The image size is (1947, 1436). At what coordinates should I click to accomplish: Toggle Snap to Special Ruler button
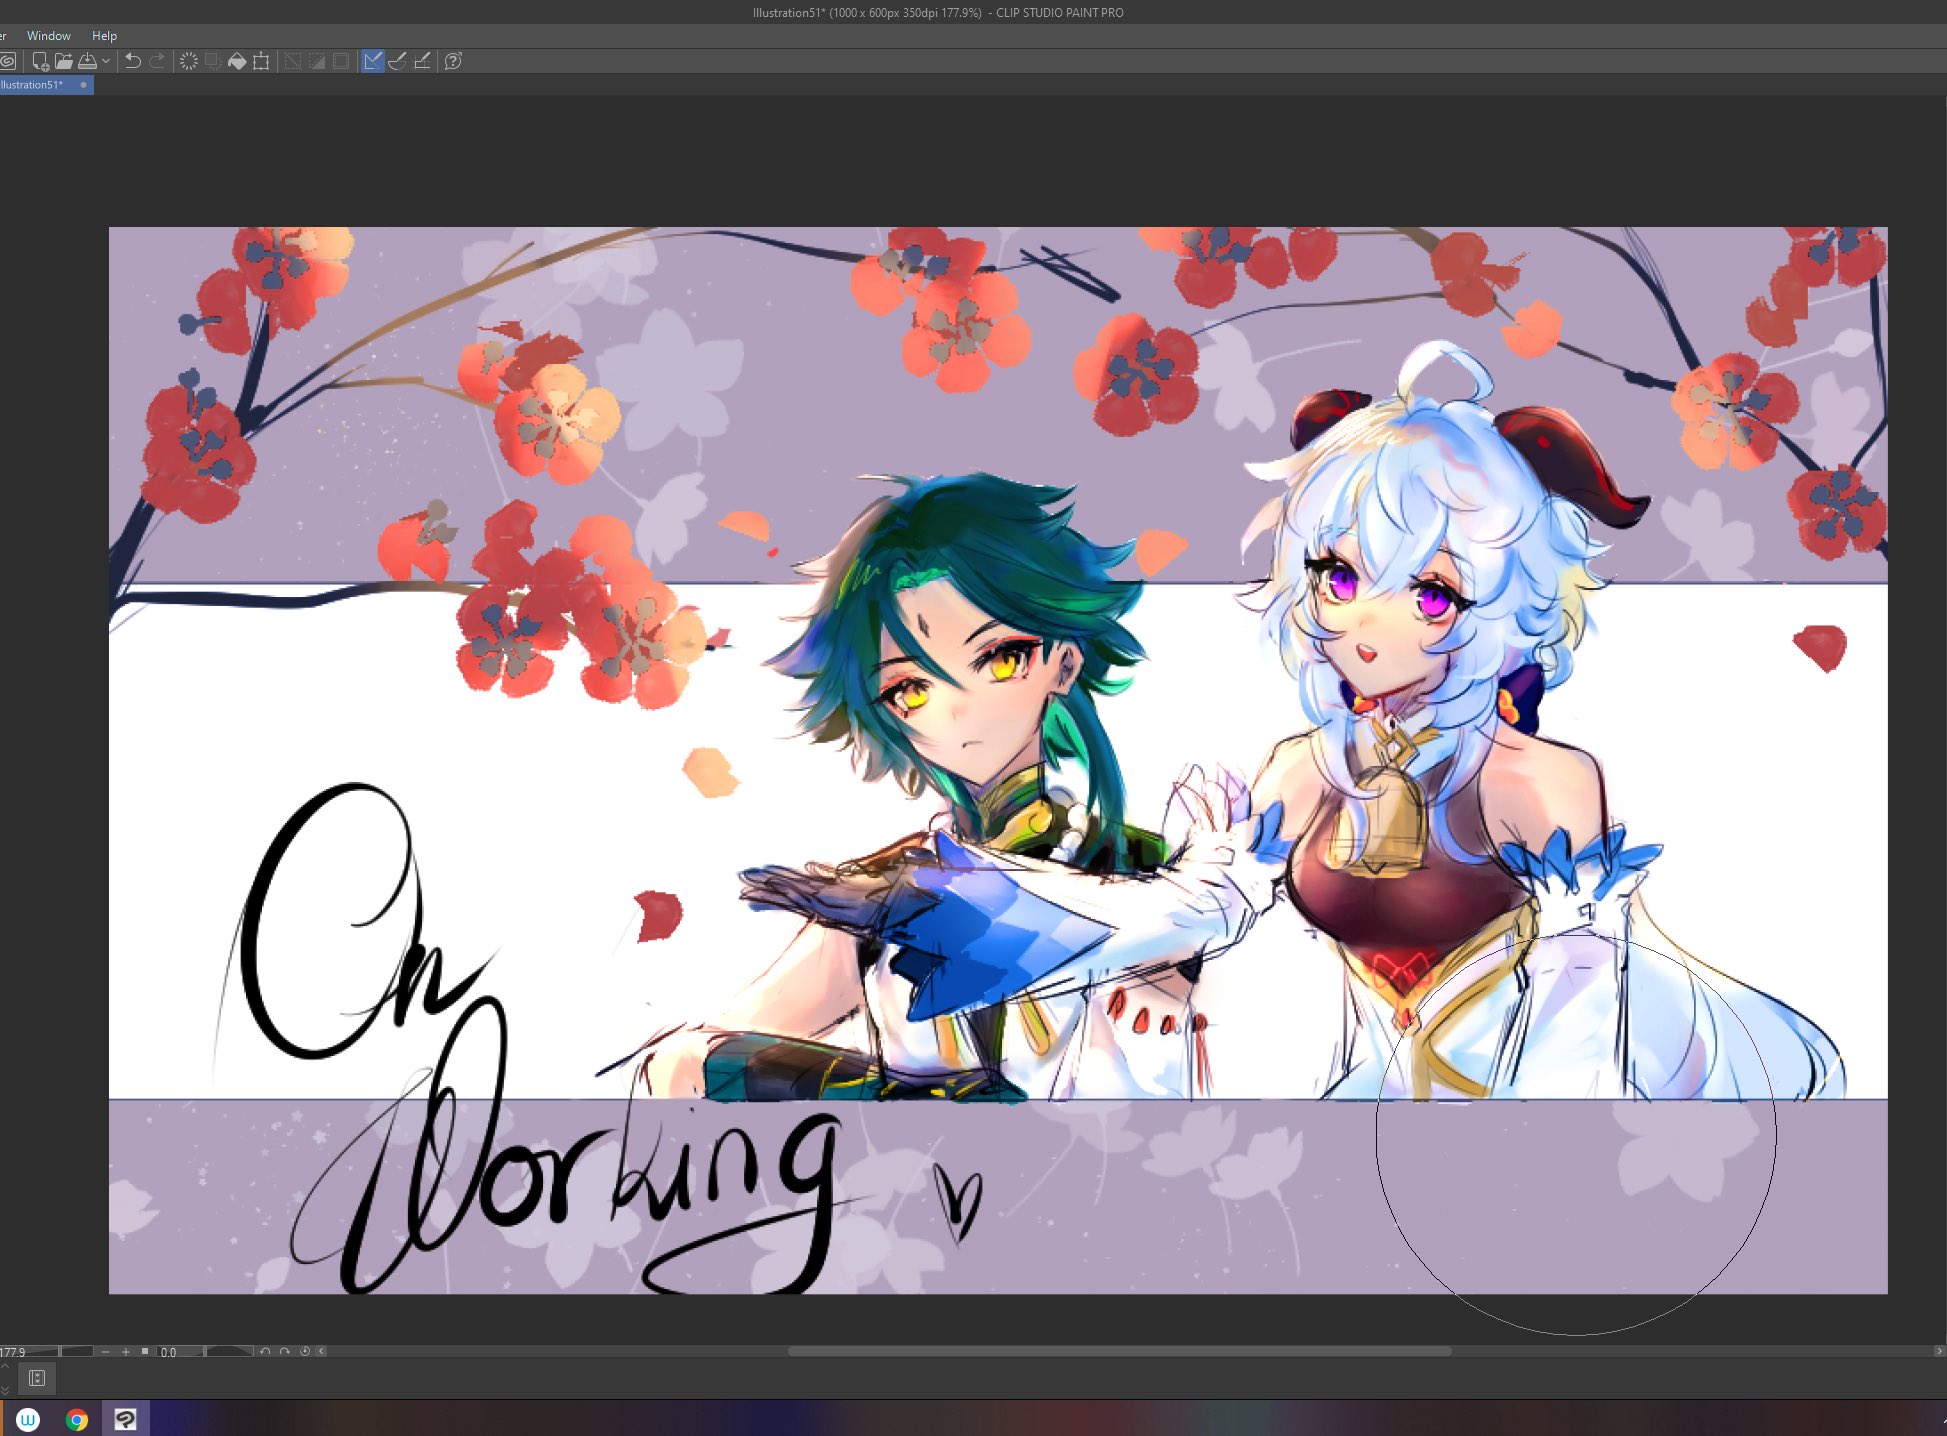398,61
